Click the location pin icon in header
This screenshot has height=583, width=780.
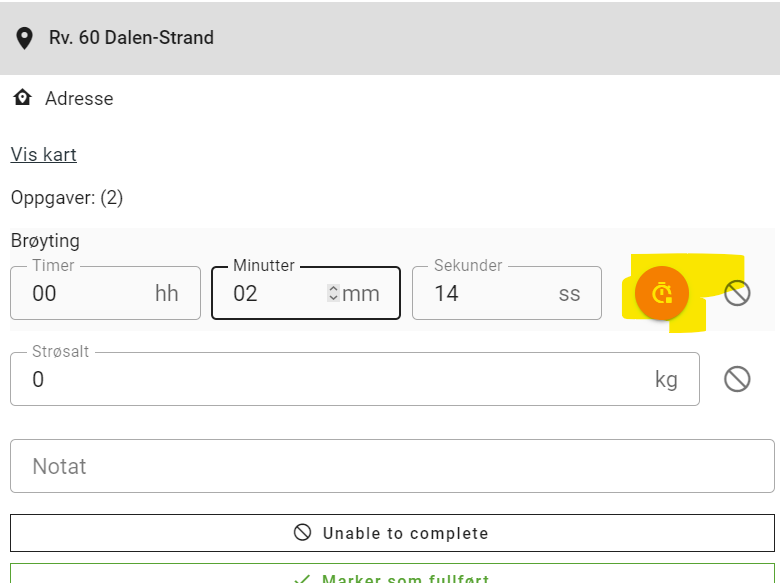click(x=24, y=38)
